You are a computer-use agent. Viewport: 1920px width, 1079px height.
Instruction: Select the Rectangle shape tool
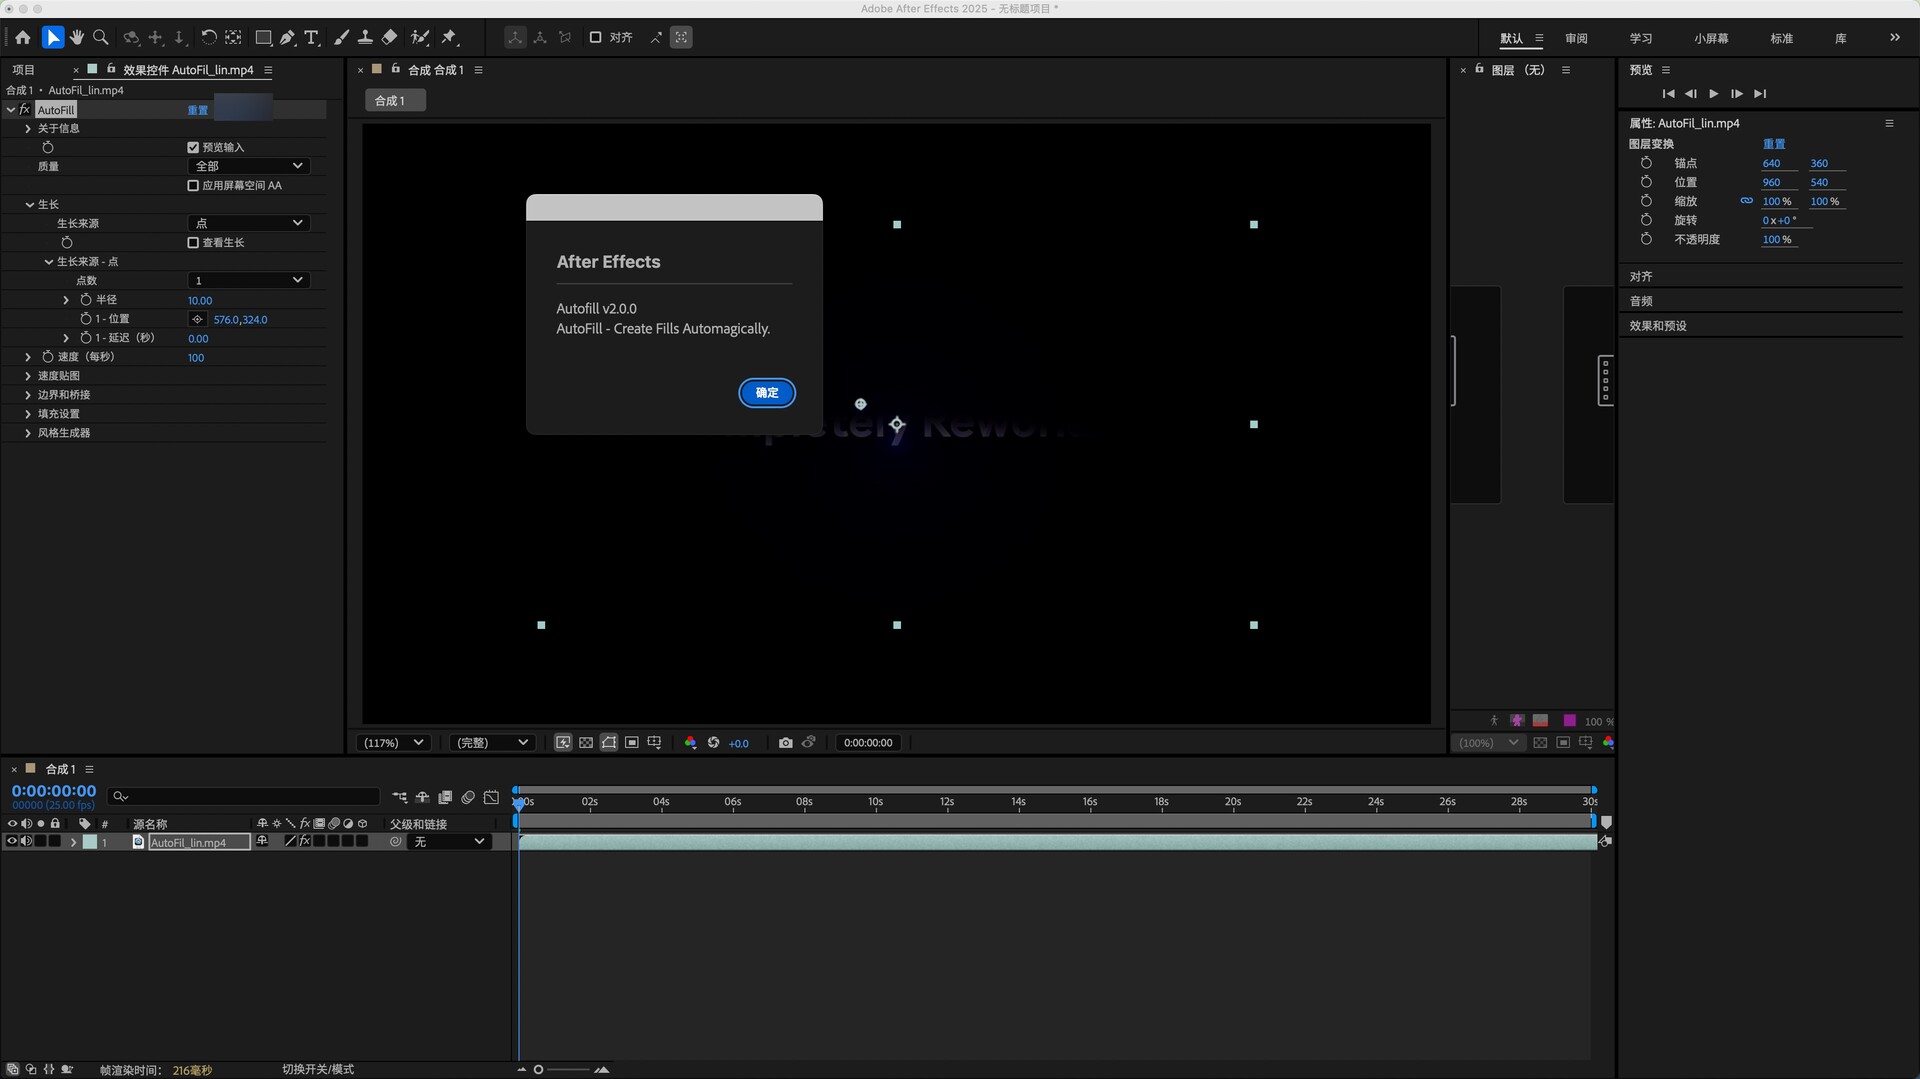[x=263, y=37]
